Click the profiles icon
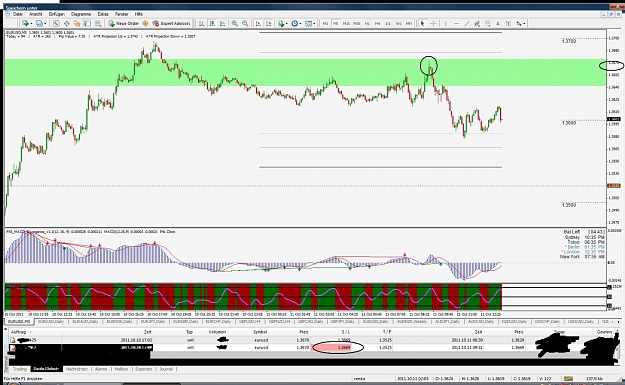This screenshot has width=625, height=385. coord(39,24)
